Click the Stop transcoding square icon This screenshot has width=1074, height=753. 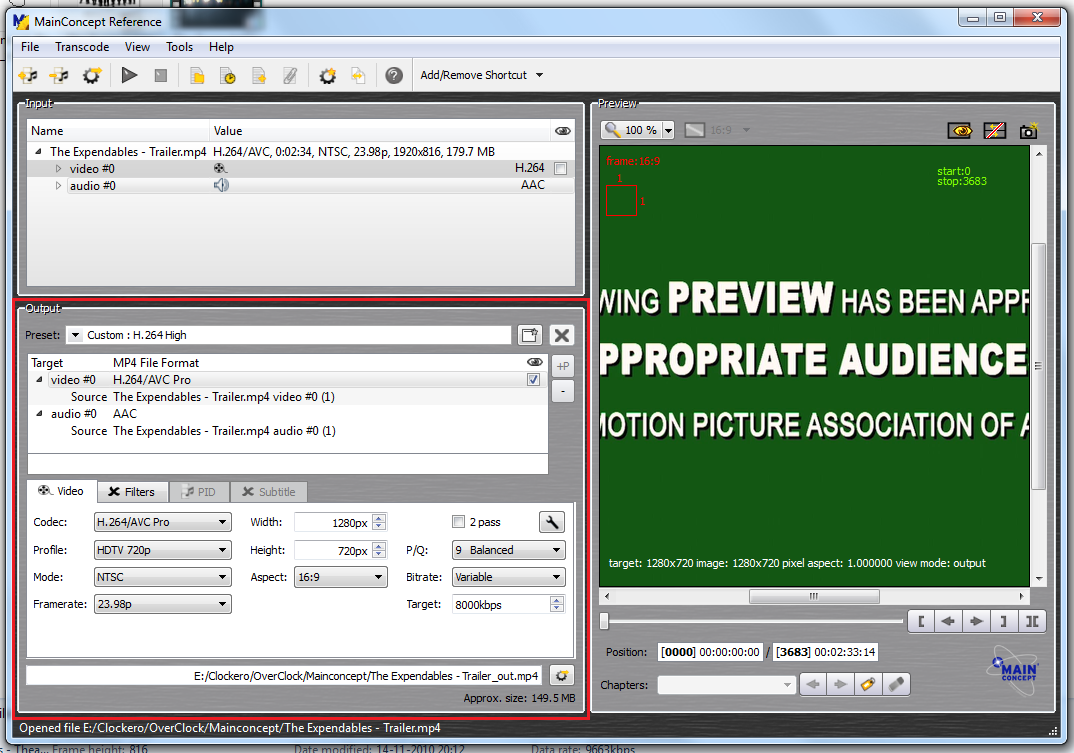coord(161,75)
